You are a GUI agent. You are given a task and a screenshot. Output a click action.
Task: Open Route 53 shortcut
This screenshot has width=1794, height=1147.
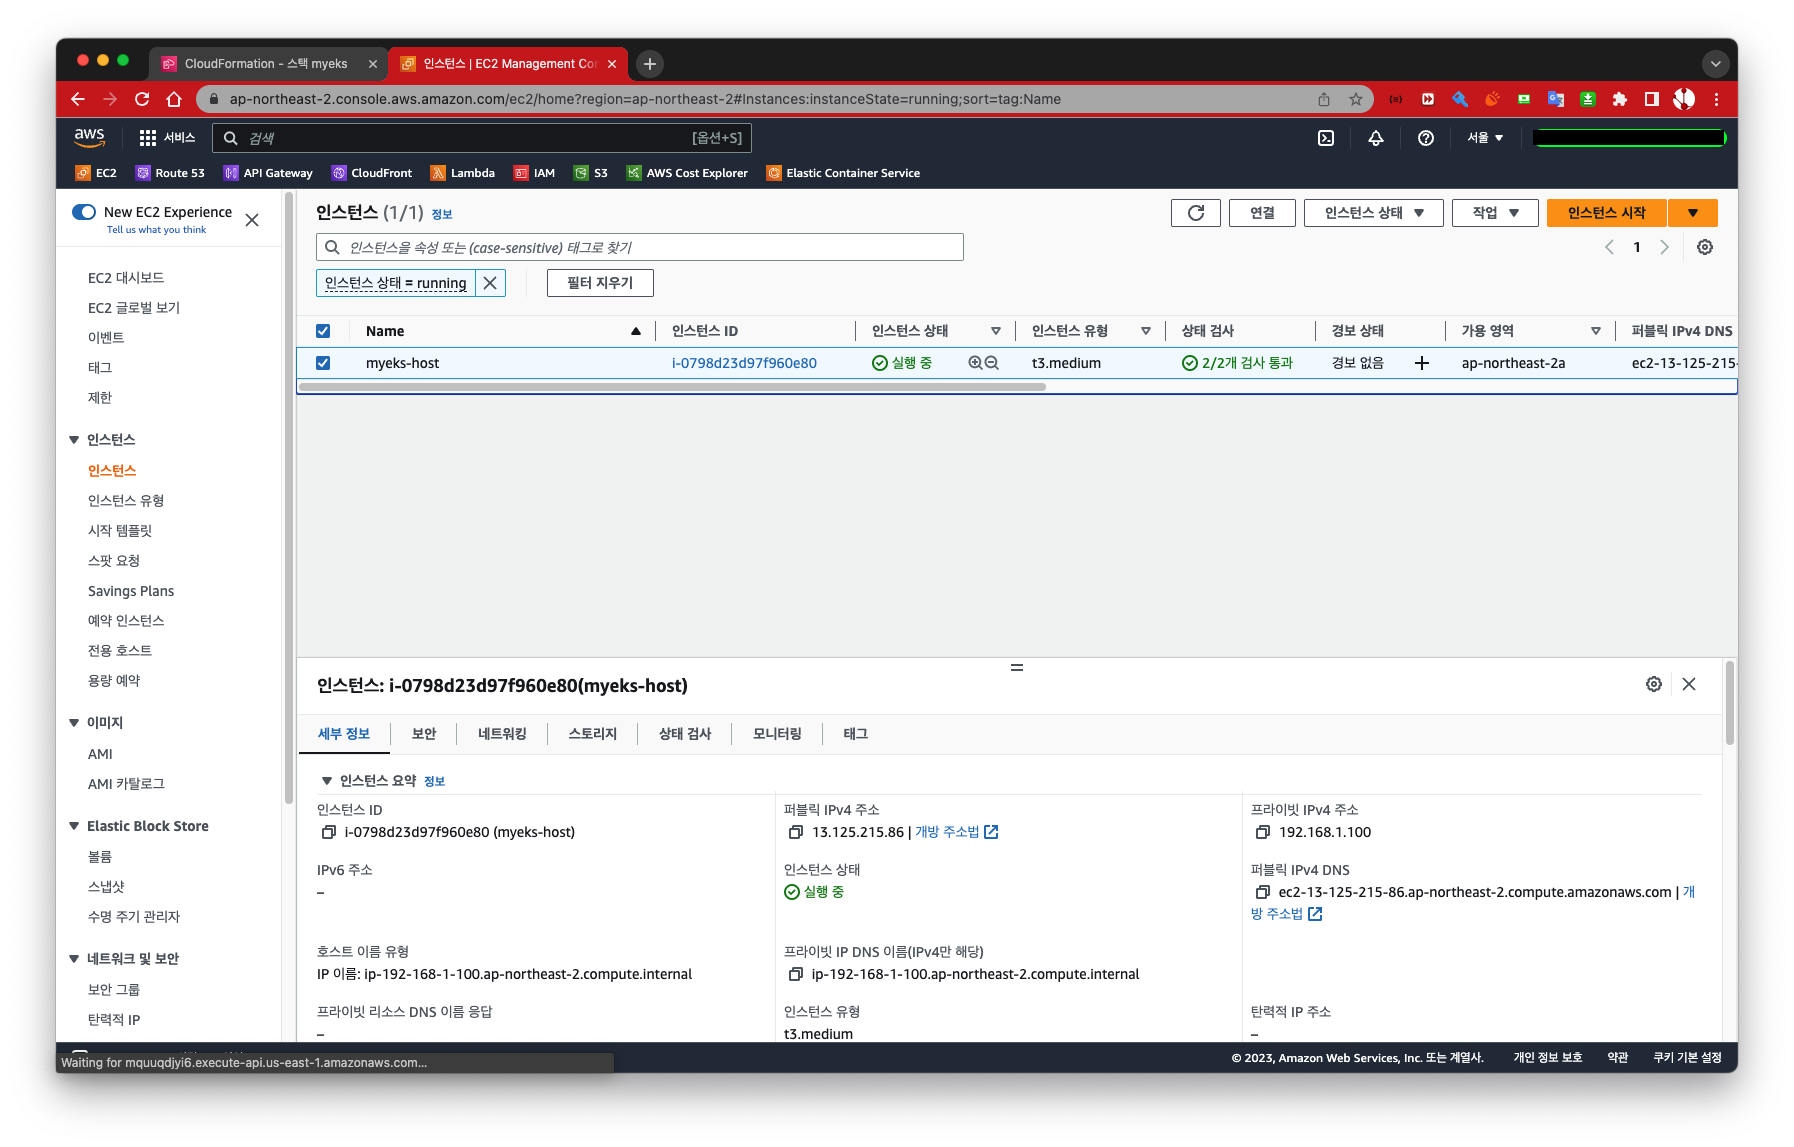(x=170, y=173)
